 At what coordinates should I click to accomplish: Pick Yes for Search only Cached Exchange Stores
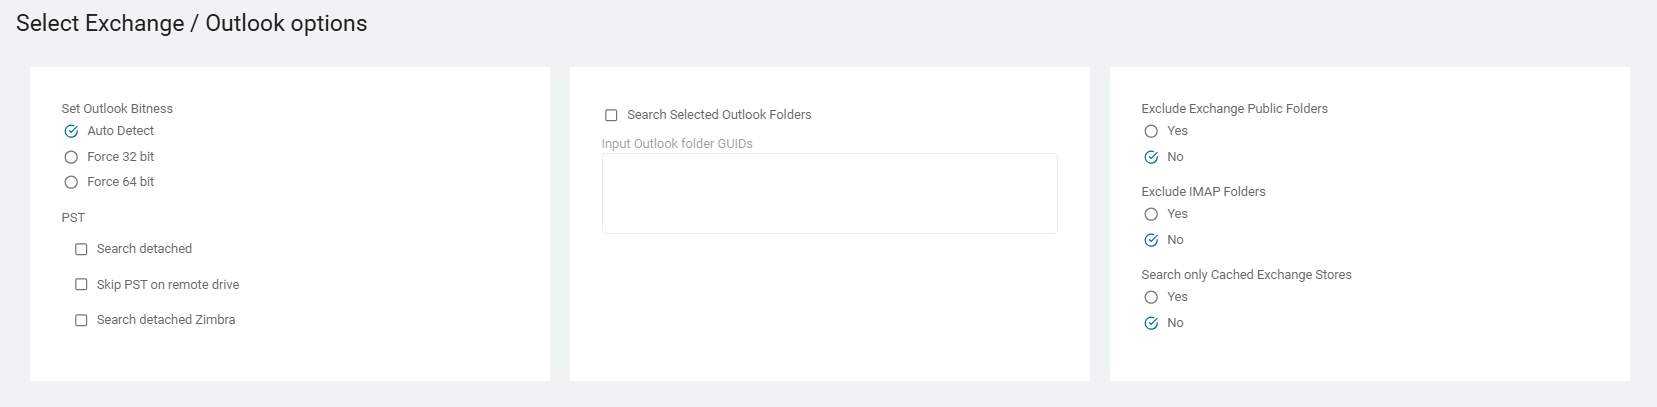(x=1151, y=297)
